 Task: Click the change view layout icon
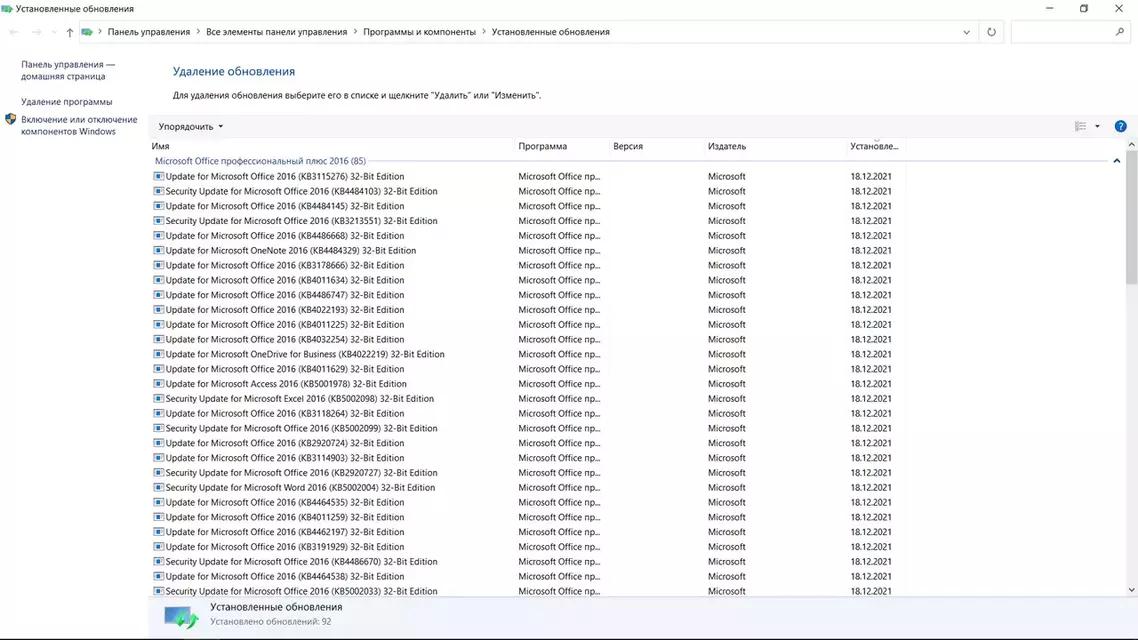(1081, 126)
